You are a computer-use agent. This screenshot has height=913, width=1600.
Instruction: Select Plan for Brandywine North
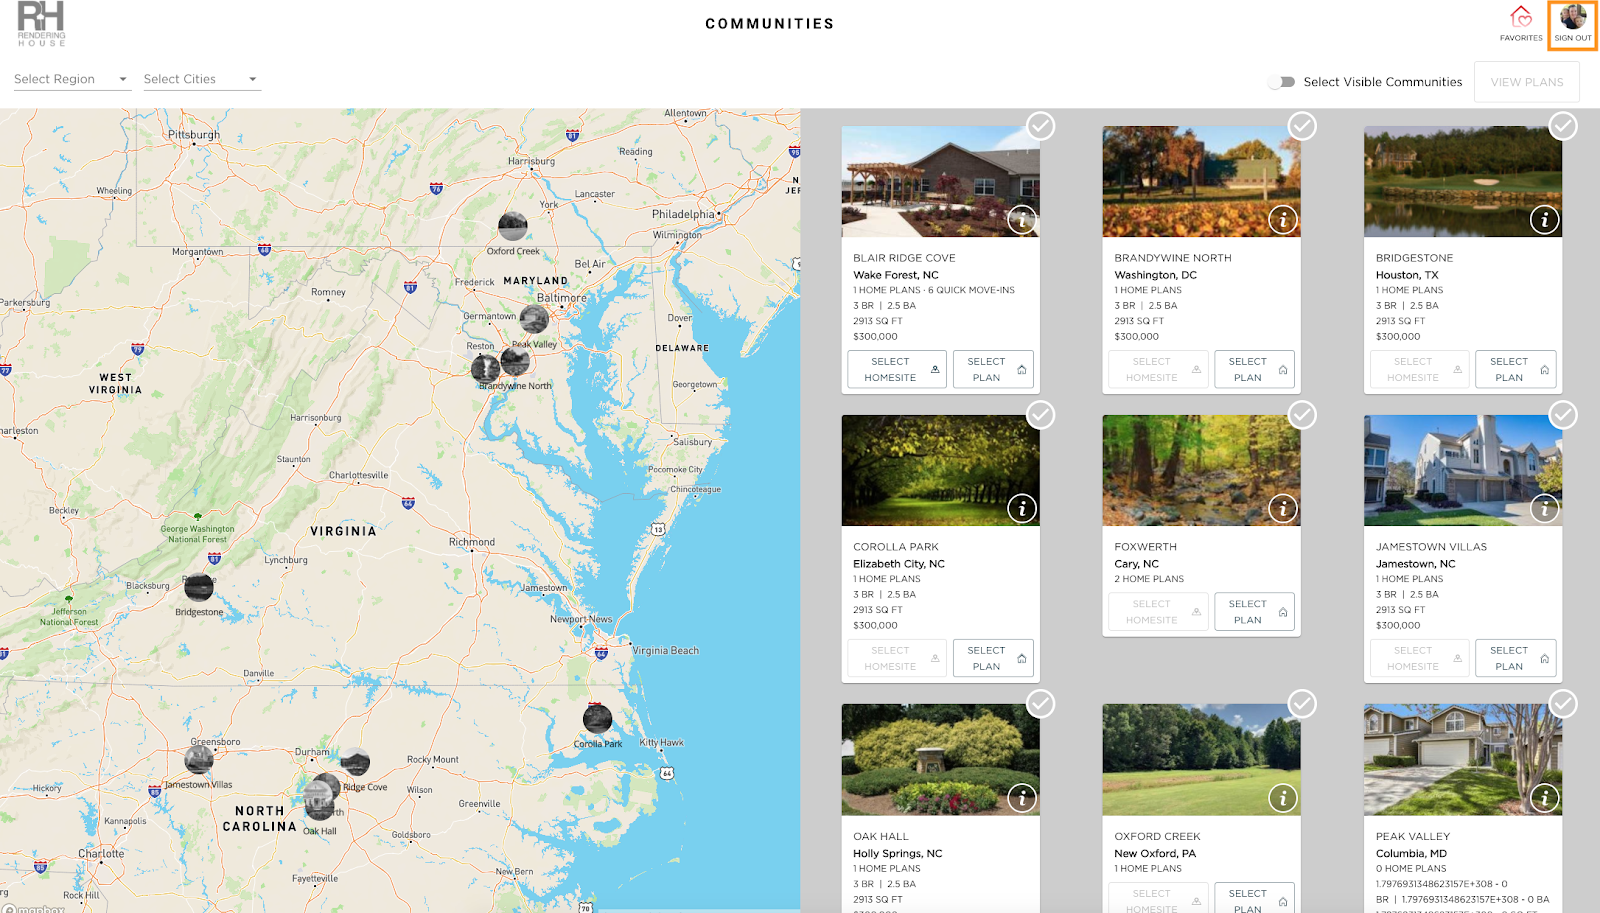click(1254, 369)
